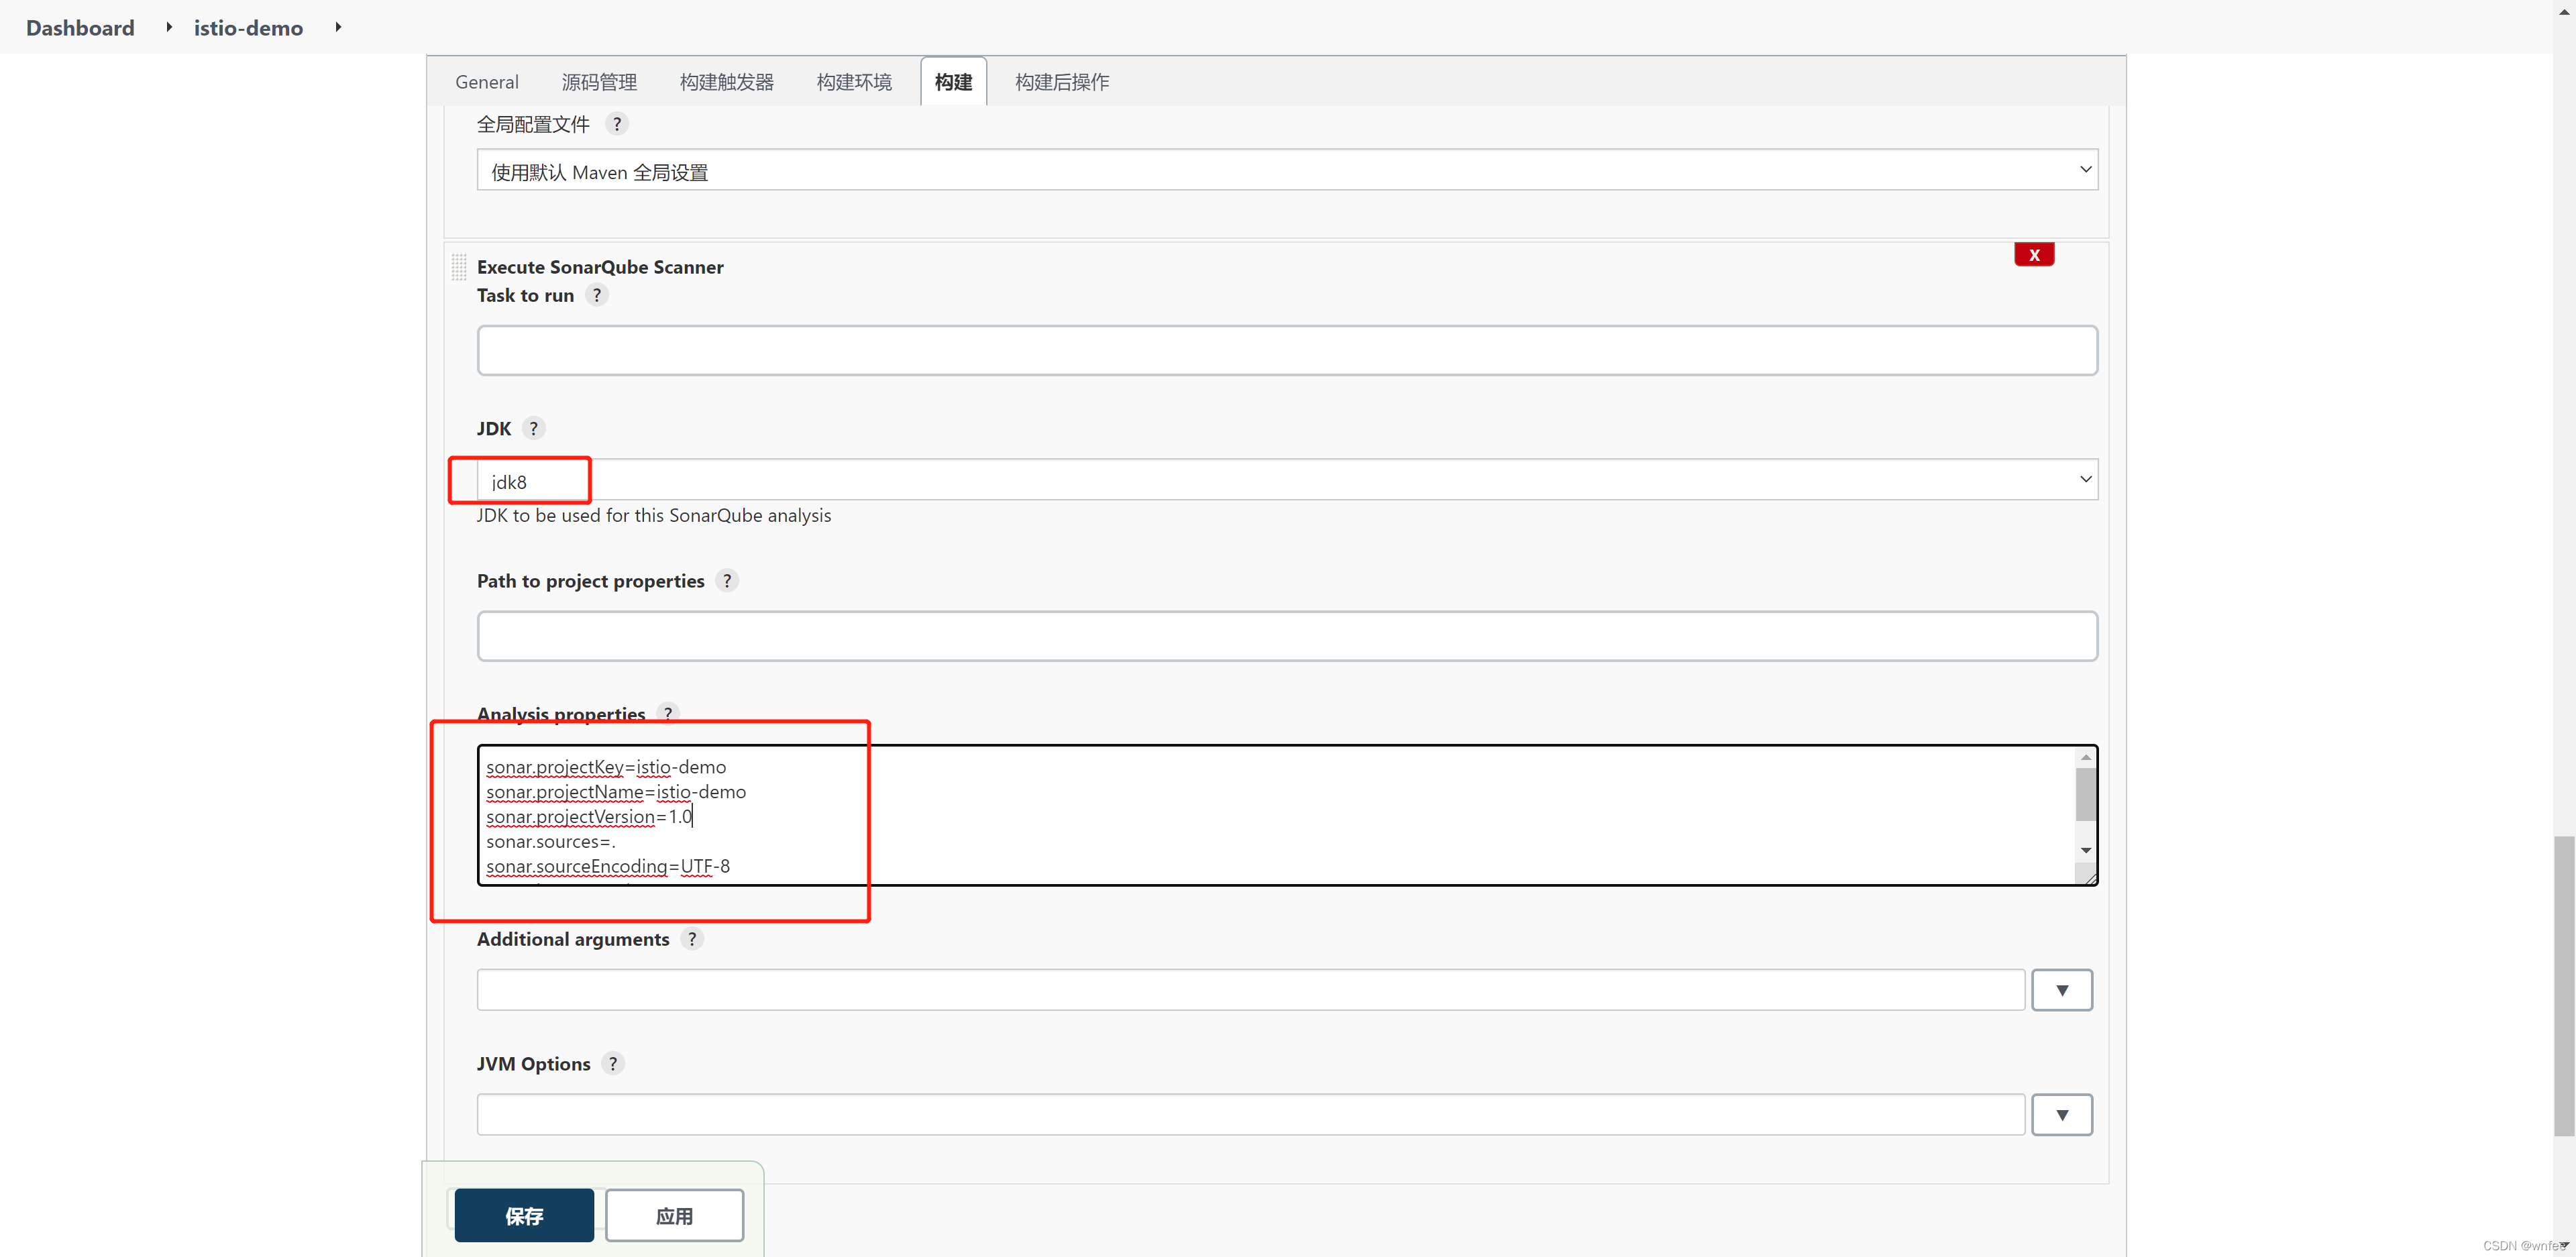2576x1257 pixels.
Task: Open help for Path to project properties
Action: (727, 581)
